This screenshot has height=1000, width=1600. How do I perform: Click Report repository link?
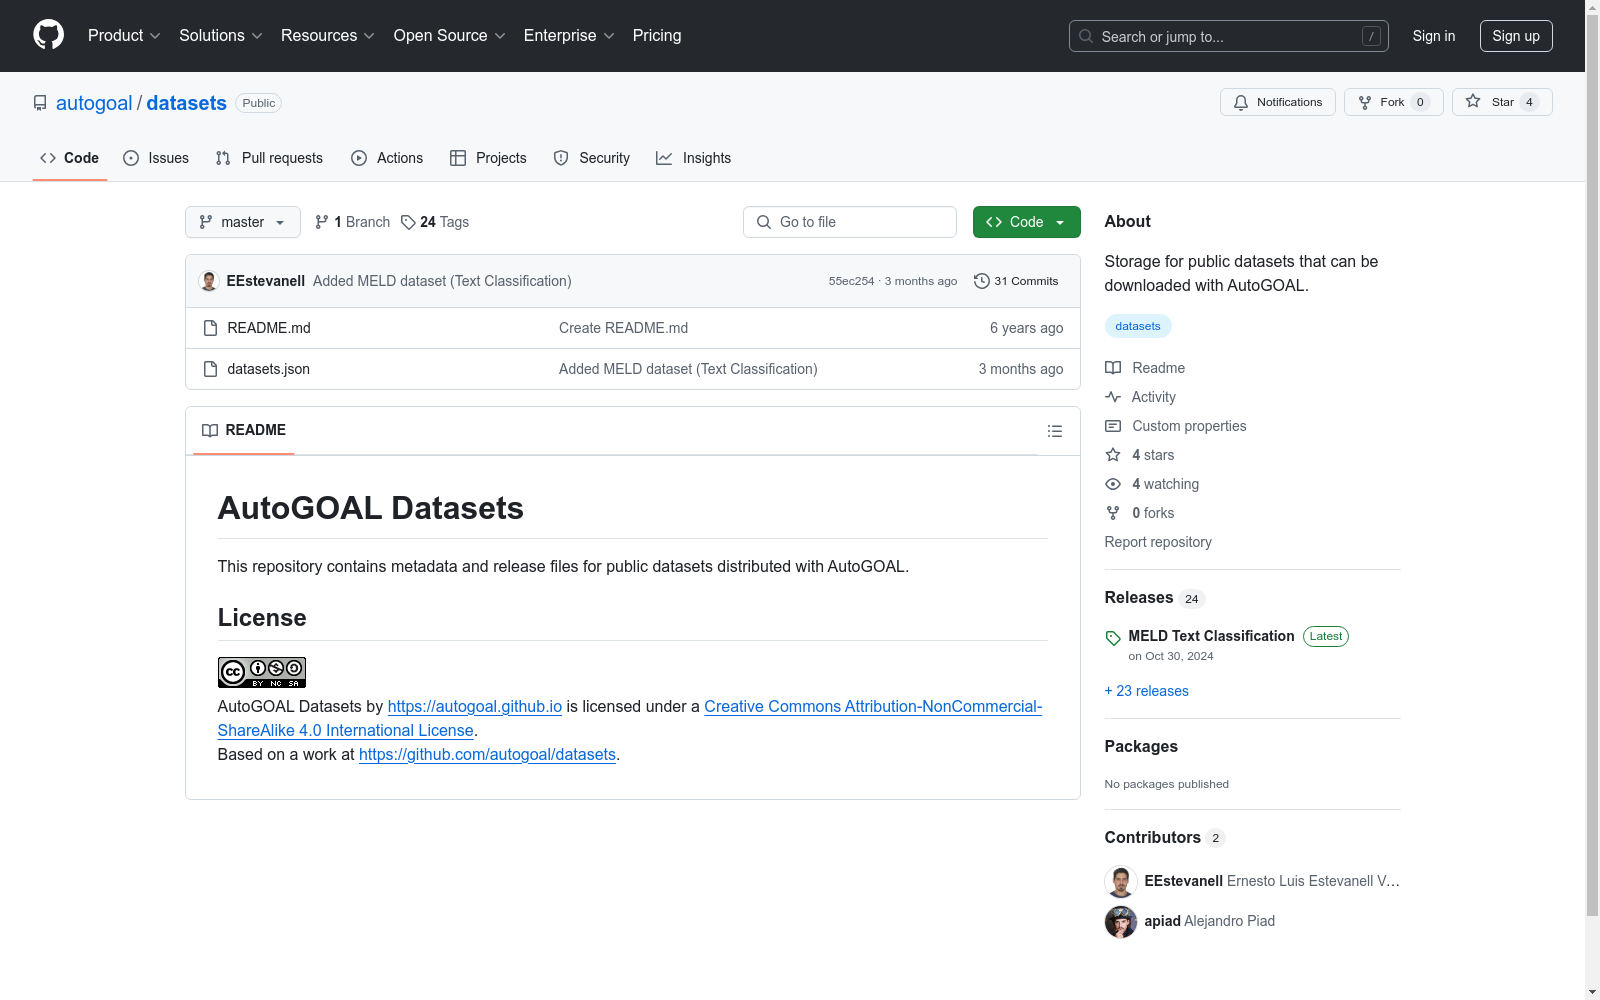(1158, 542)
